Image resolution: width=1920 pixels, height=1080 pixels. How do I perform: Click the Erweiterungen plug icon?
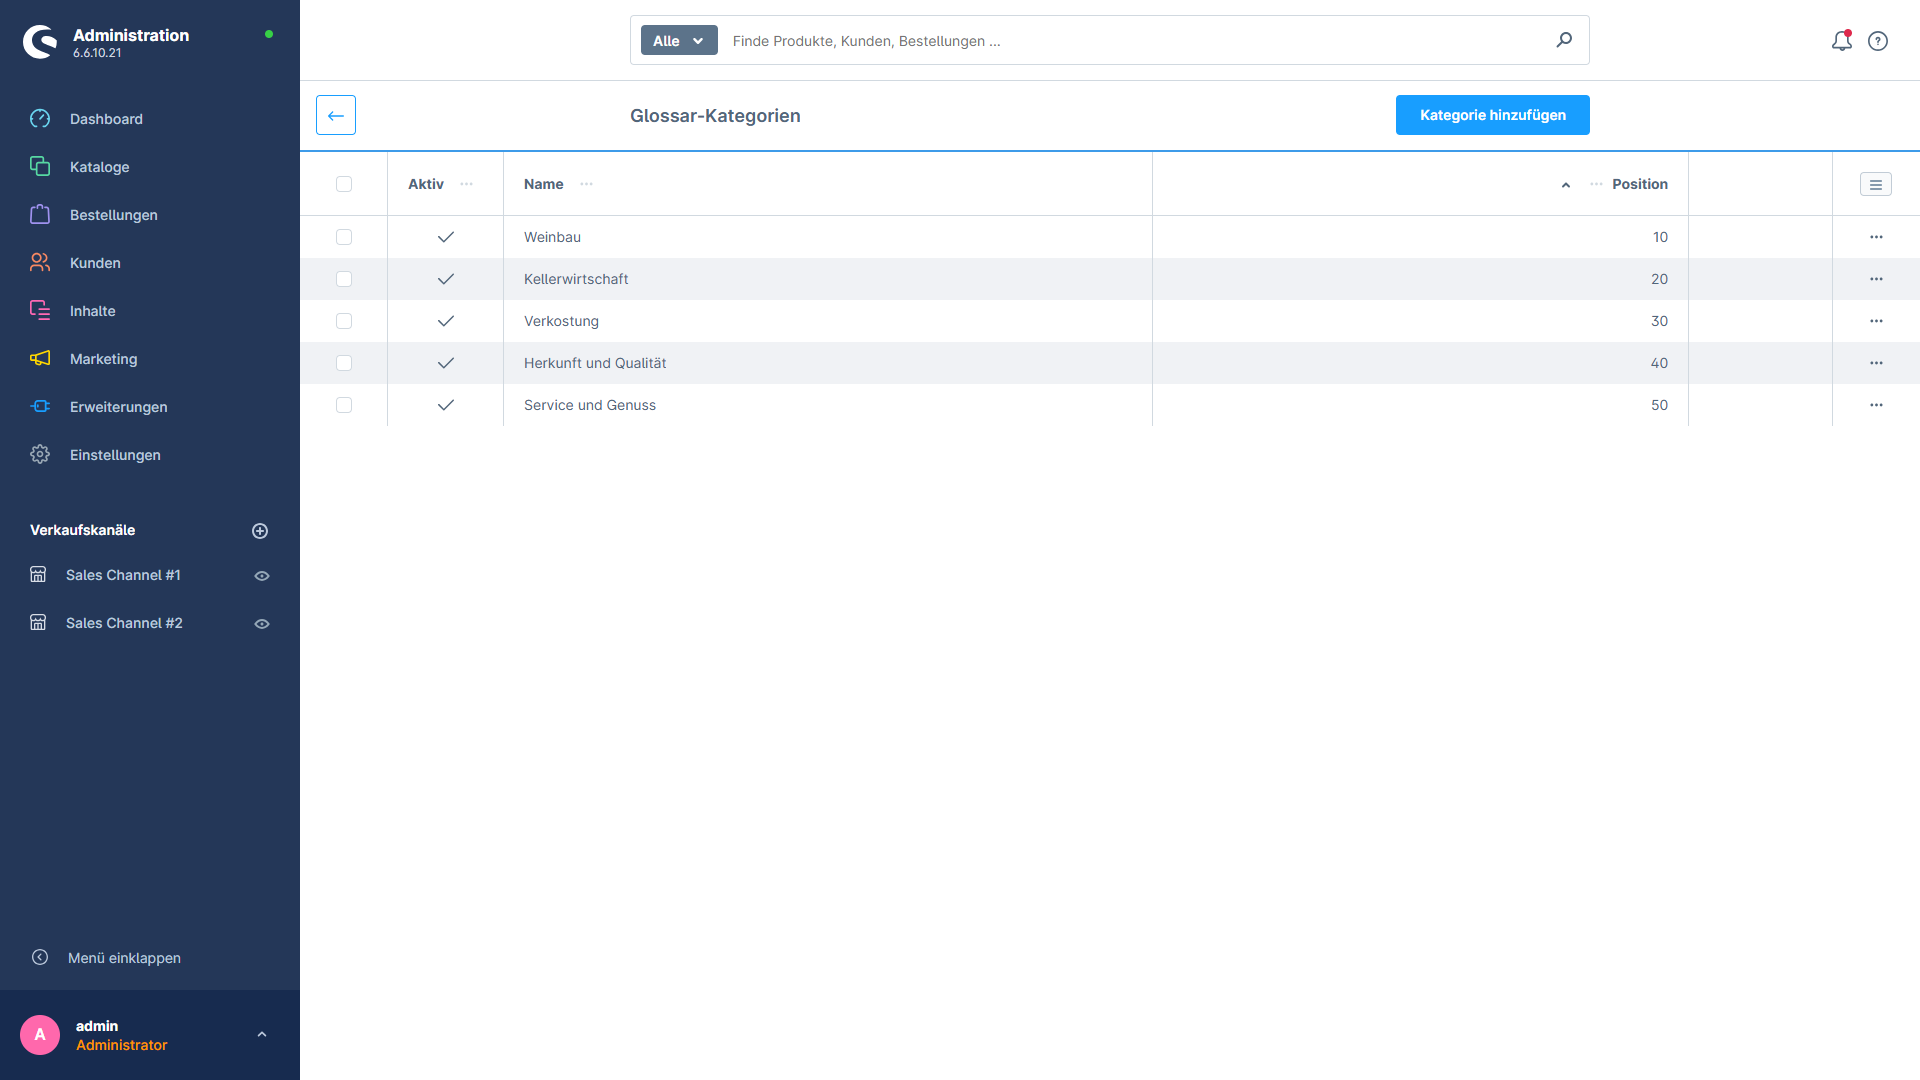40,406
